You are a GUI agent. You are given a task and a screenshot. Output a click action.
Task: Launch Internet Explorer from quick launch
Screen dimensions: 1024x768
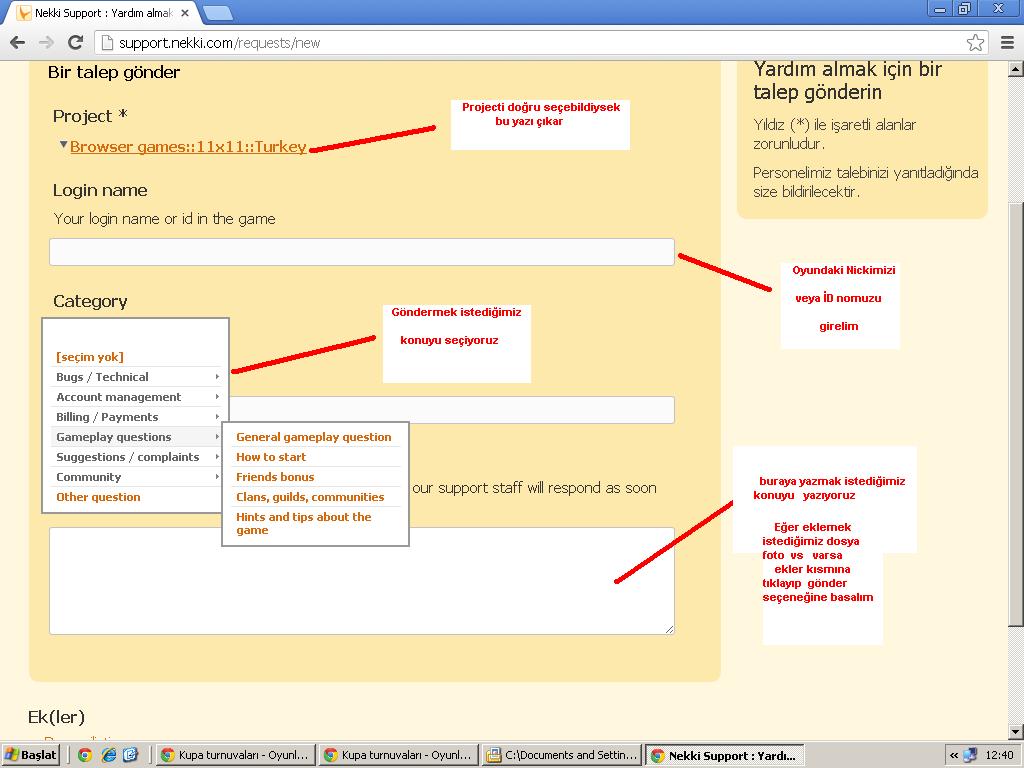[108, 755]
